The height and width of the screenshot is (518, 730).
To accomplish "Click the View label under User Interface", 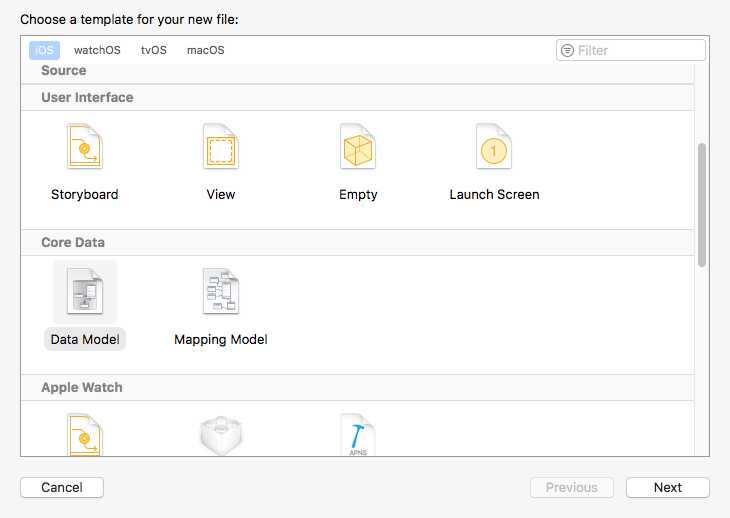I will click(x=221, y=195).
